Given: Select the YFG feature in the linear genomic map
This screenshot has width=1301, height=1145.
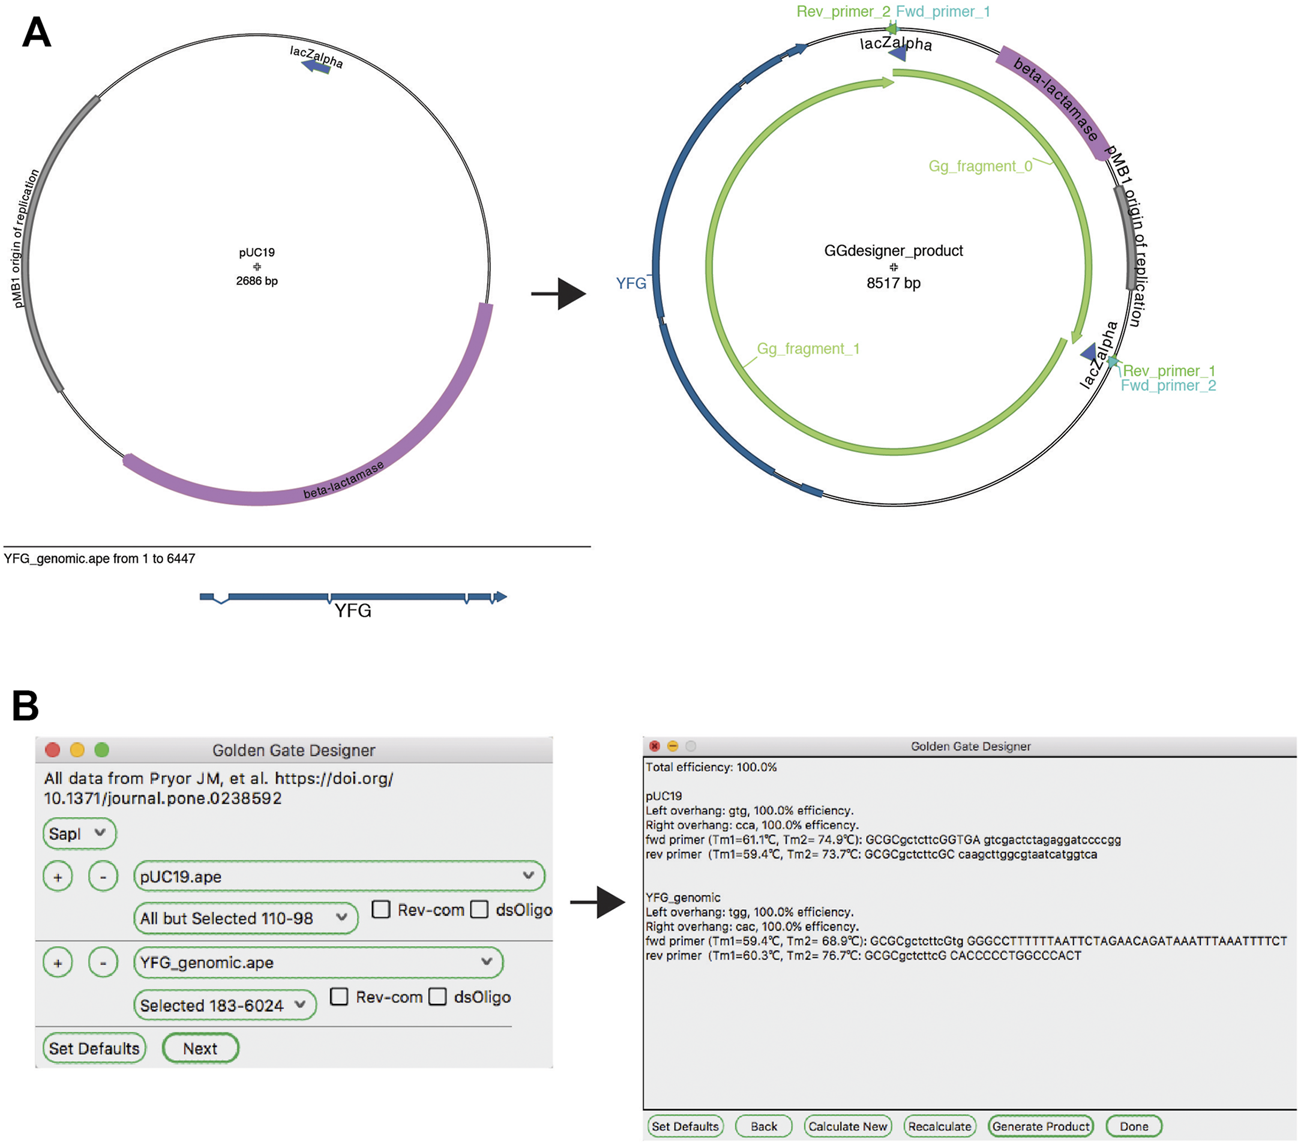Looking at the screenshot, I should point(352,598).
